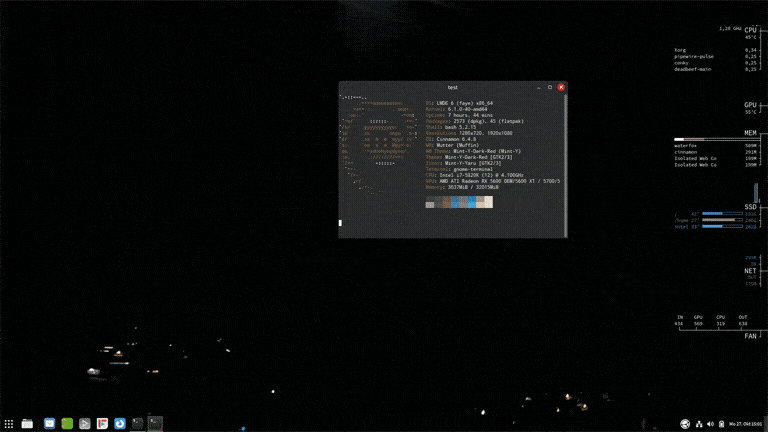Open the file manager from the panel
This screenshot has width=768, height=432.
click(27, 424)
